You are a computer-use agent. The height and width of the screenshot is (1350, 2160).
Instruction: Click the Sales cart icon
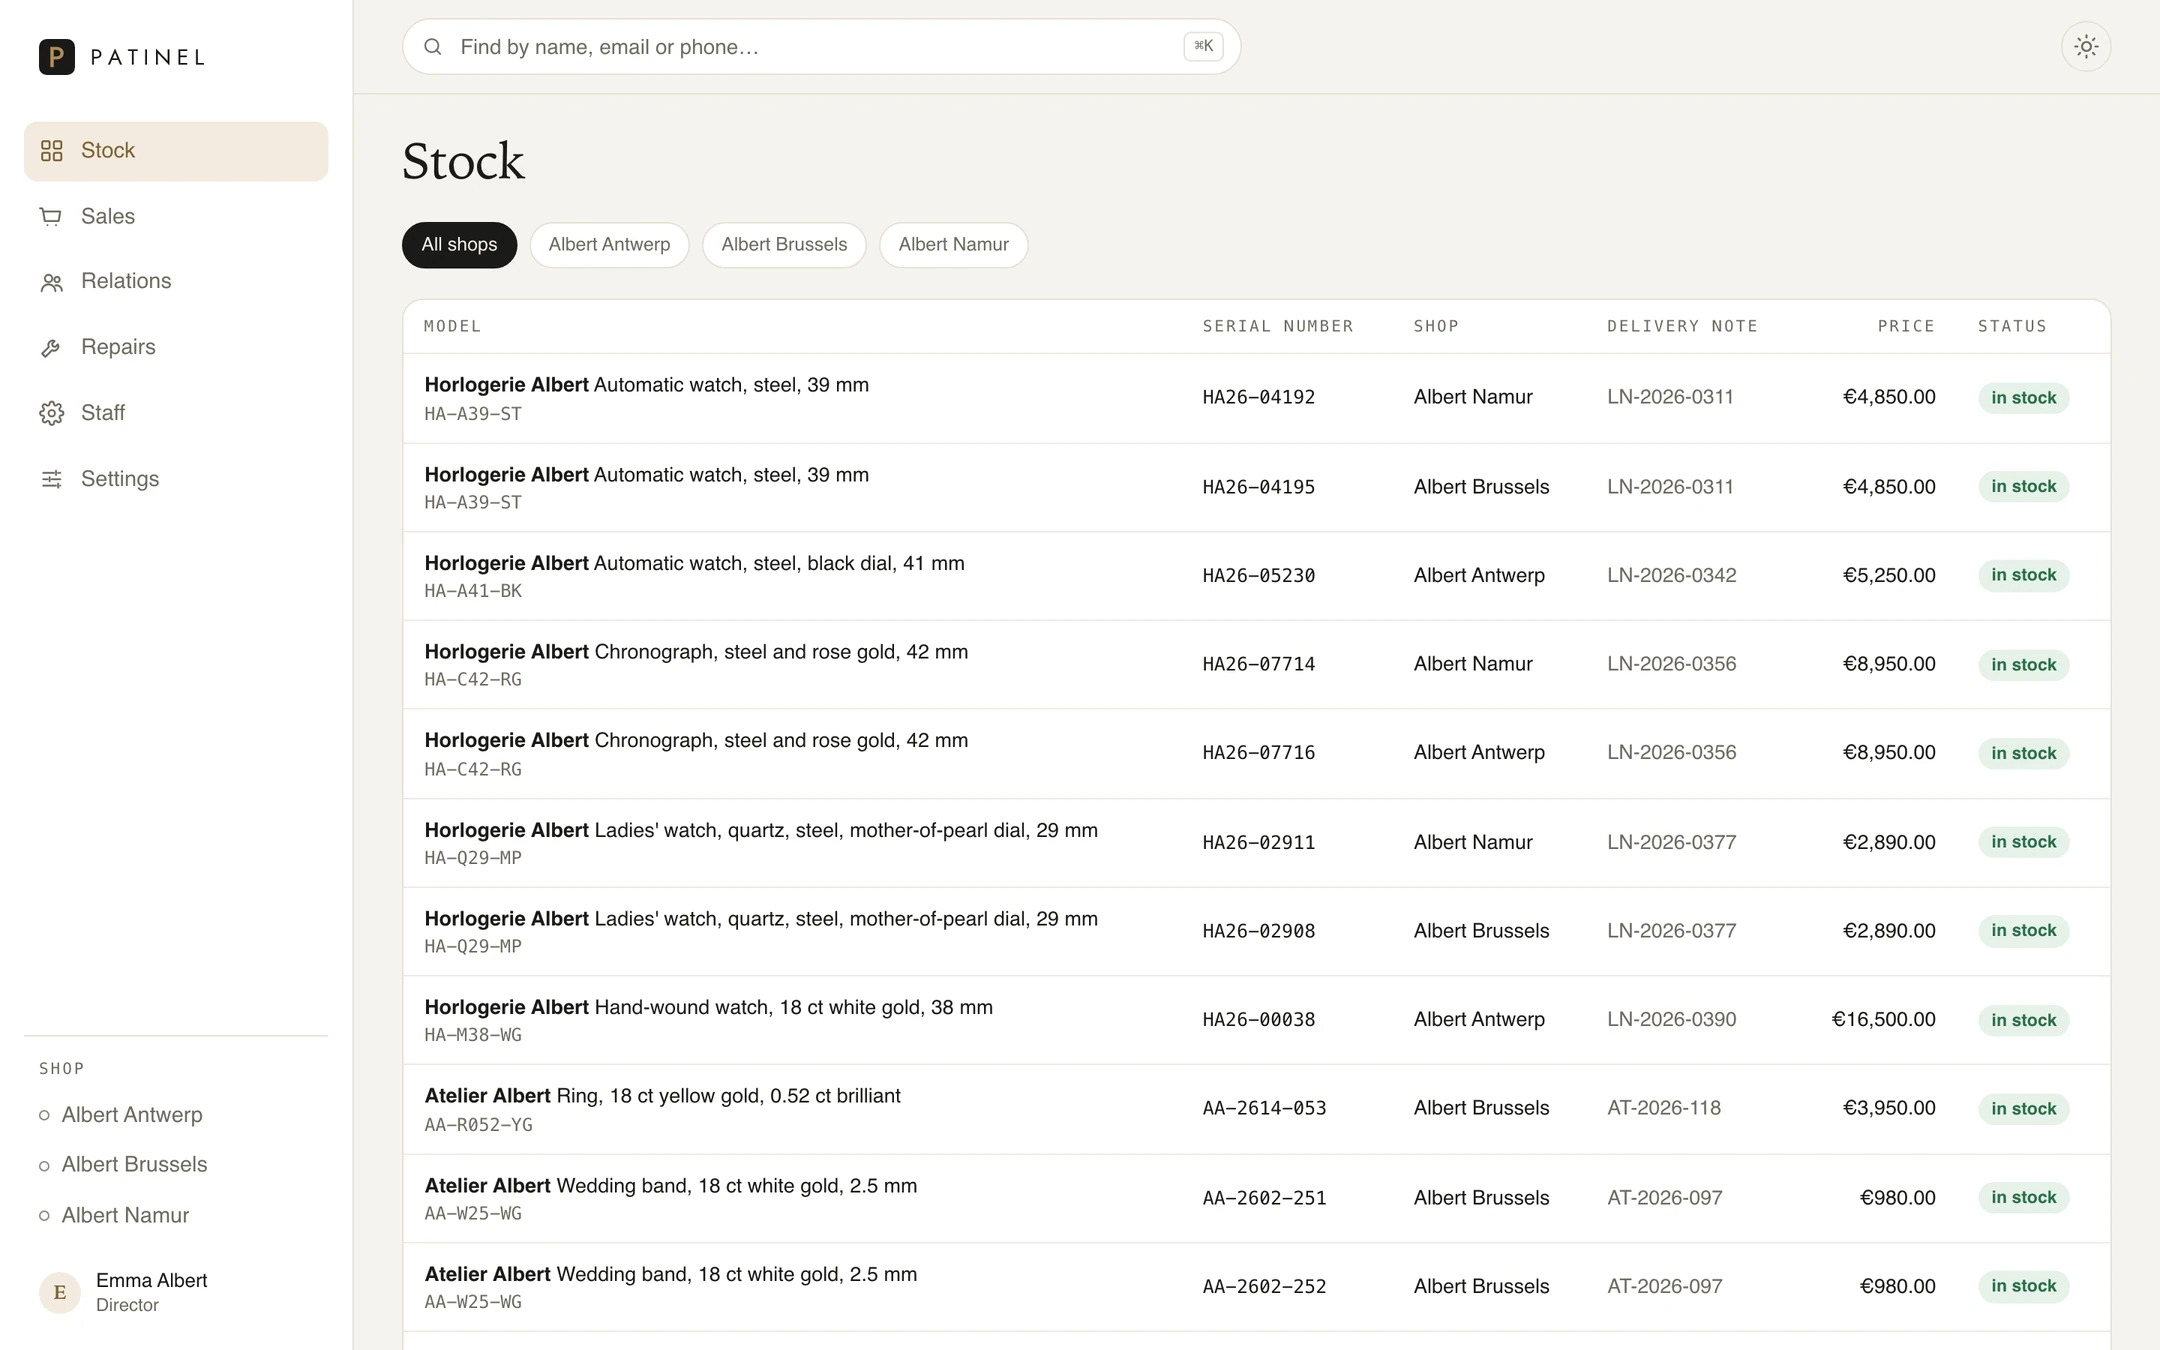(x=51, y=217)
